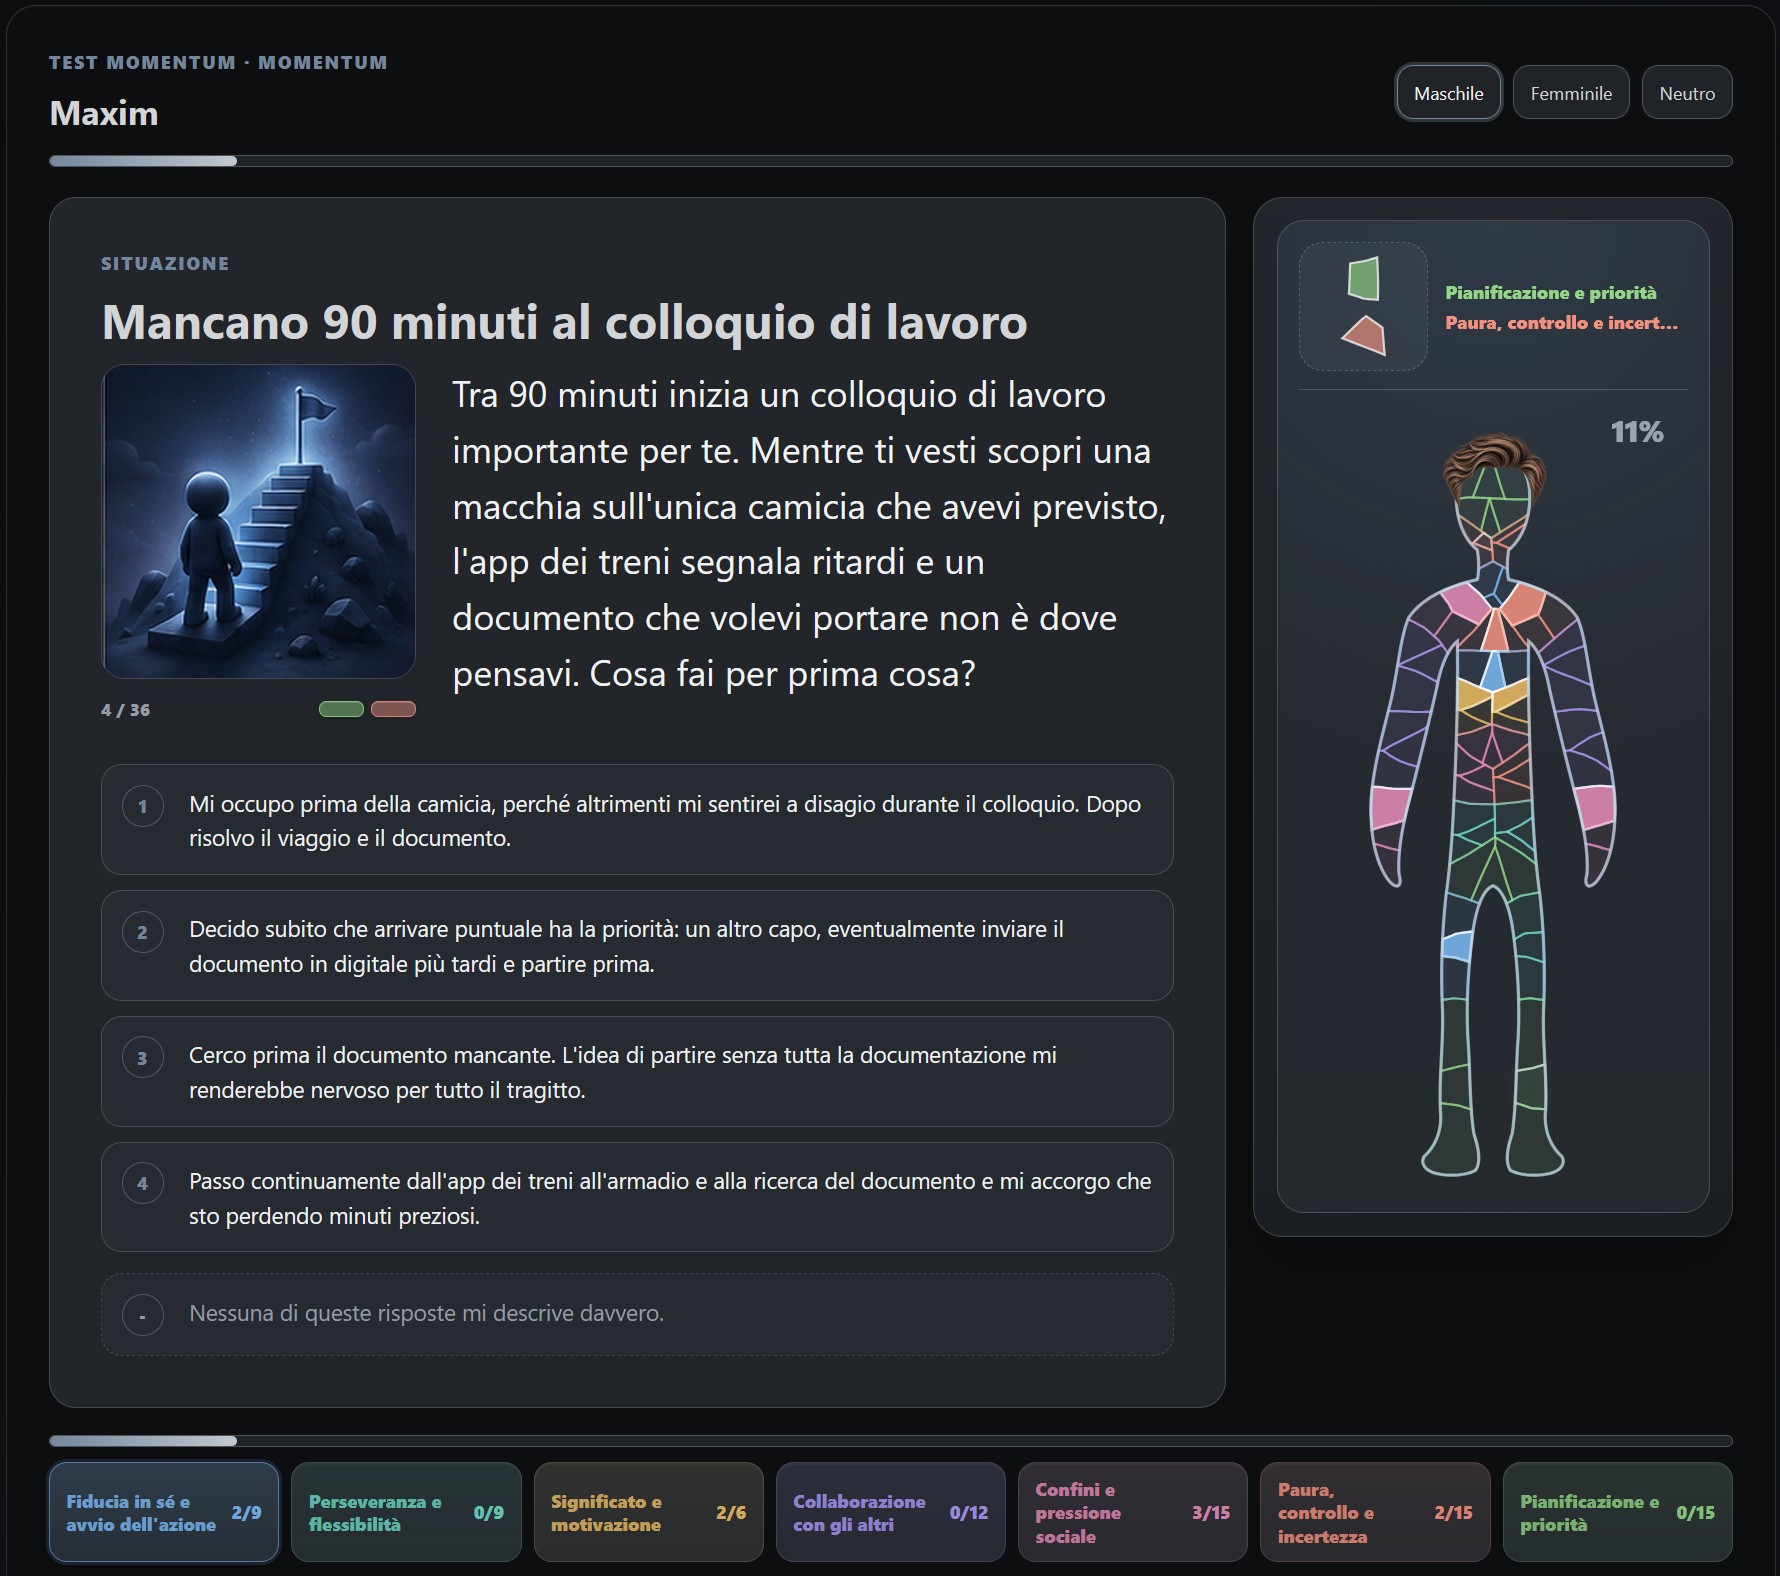Go to the "Collaborazione con gli altri" tab
Viewport: 1780px width, 1576px height.
891,1512
